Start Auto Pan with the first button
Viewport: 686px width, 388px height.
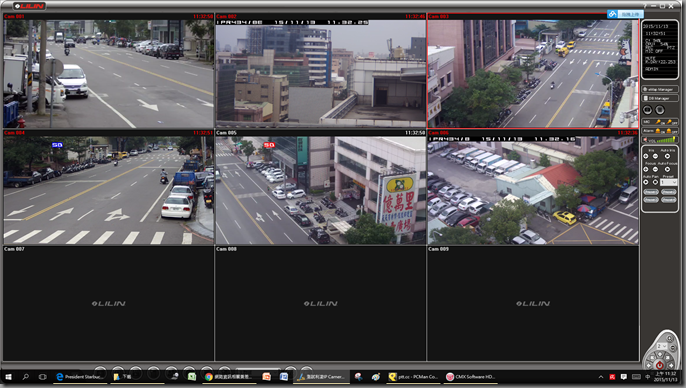(646, 182)
